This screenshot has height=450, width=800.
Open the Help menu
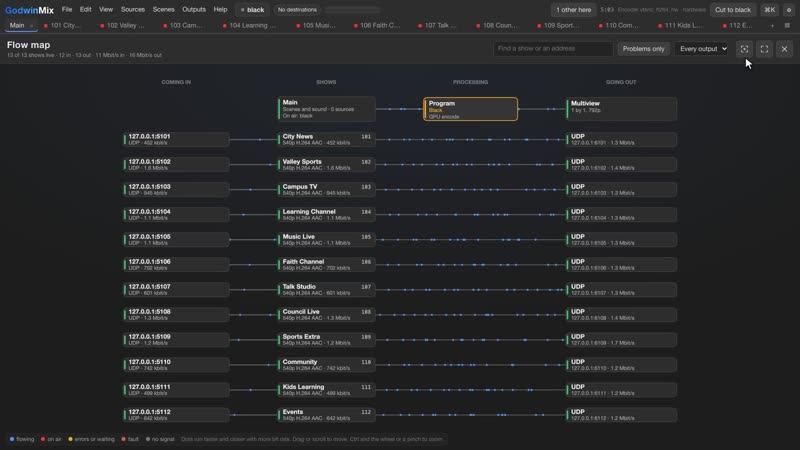220,10
